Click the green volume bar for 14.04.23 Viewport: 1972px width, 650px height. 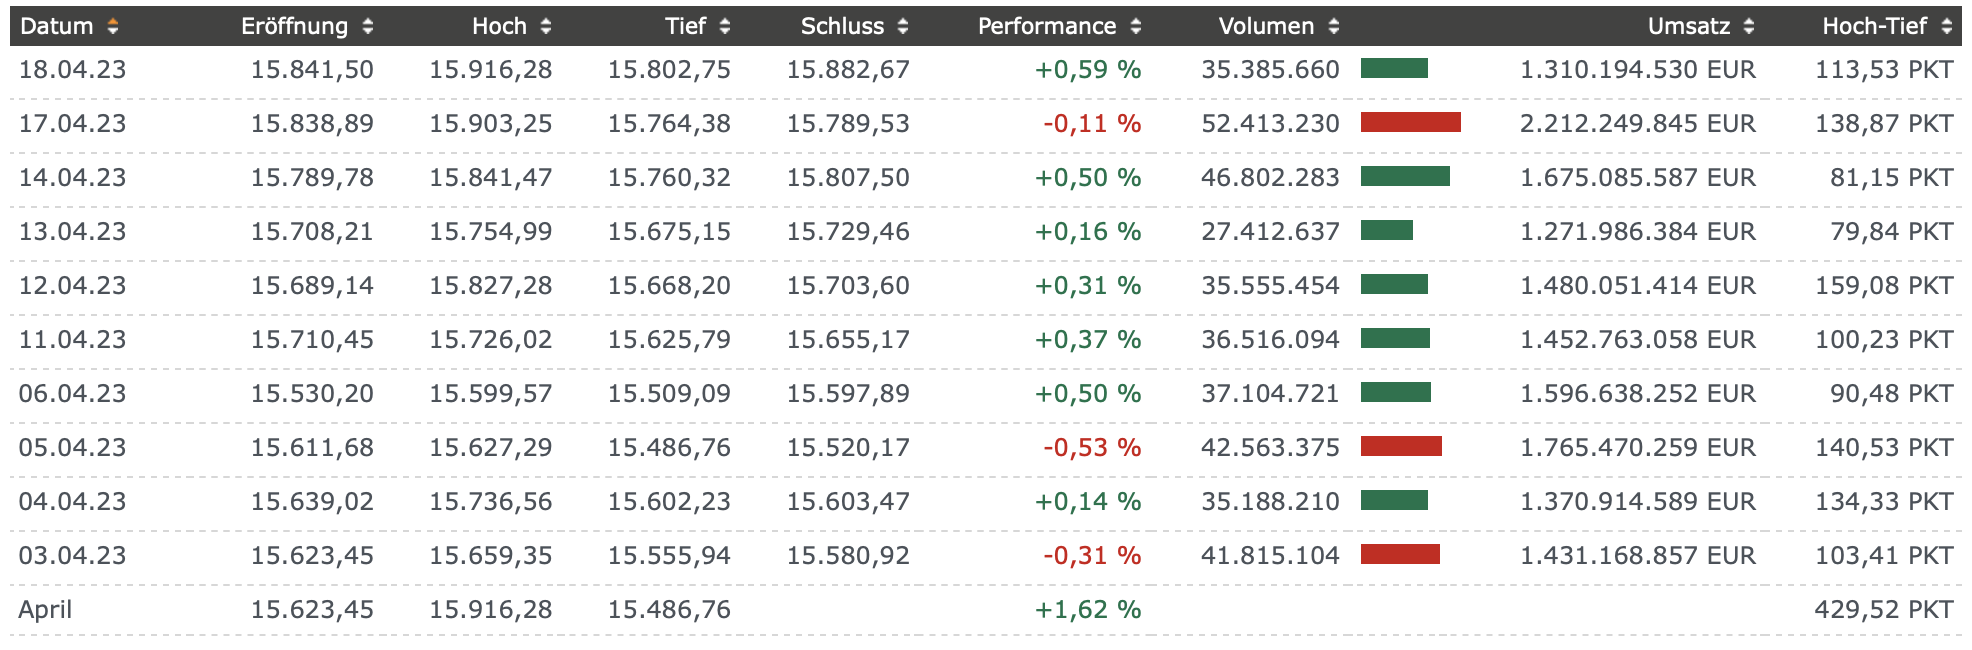[x=1405, y=177]
